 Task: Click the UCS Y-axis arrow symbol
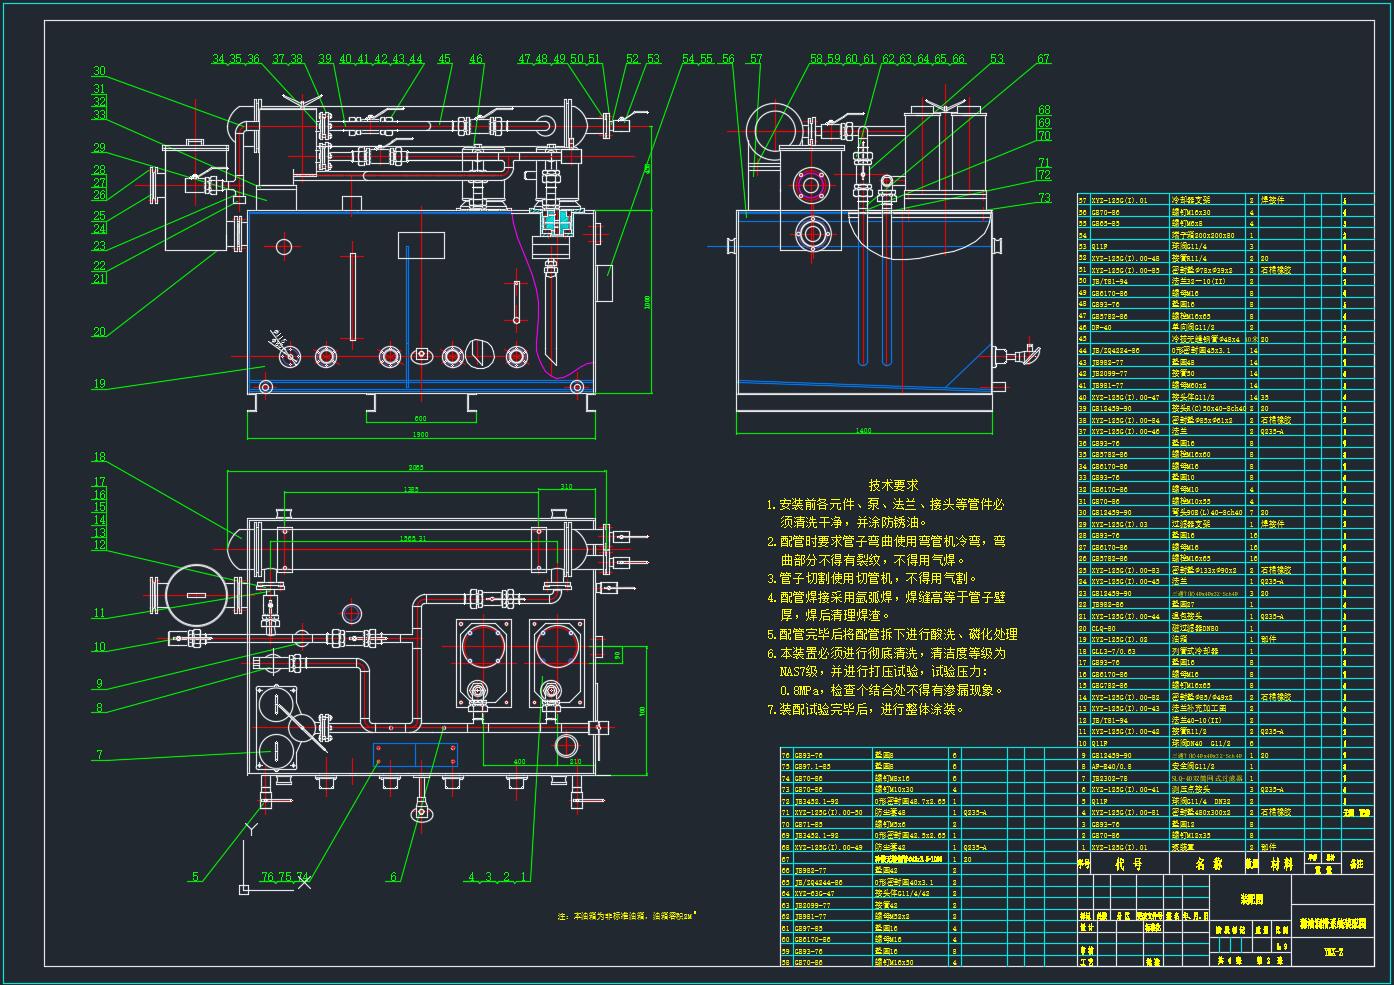pos(252,829)
